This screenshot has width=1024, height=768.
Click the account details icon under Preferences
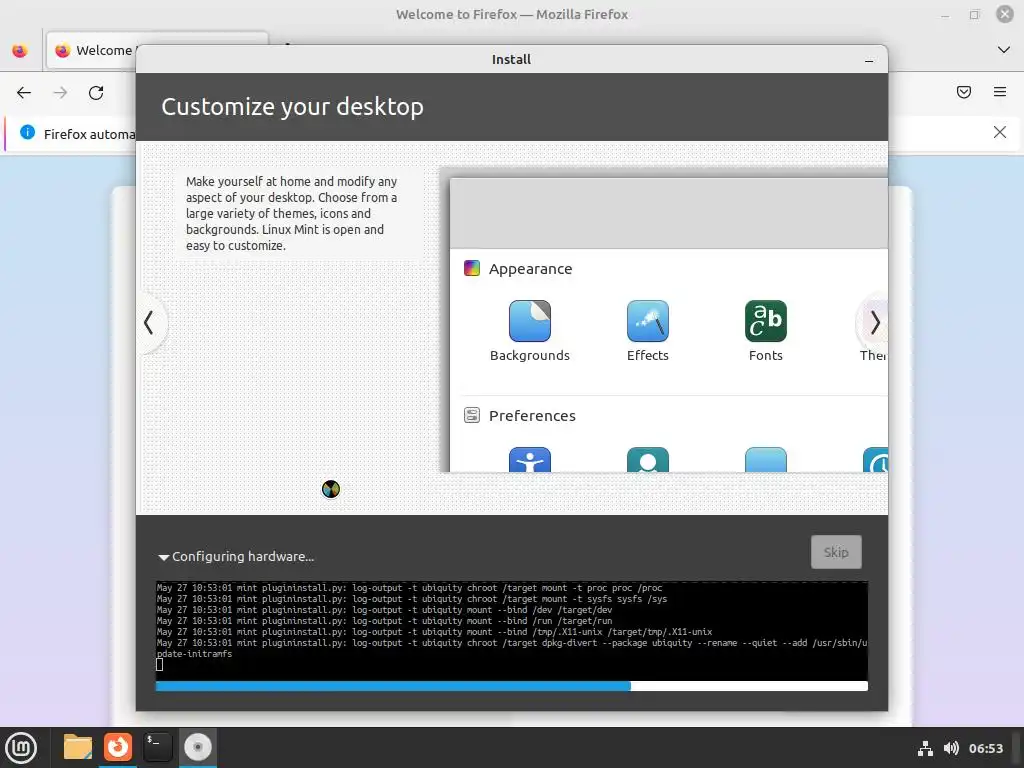pyautogui.click(x=647, y=460)
